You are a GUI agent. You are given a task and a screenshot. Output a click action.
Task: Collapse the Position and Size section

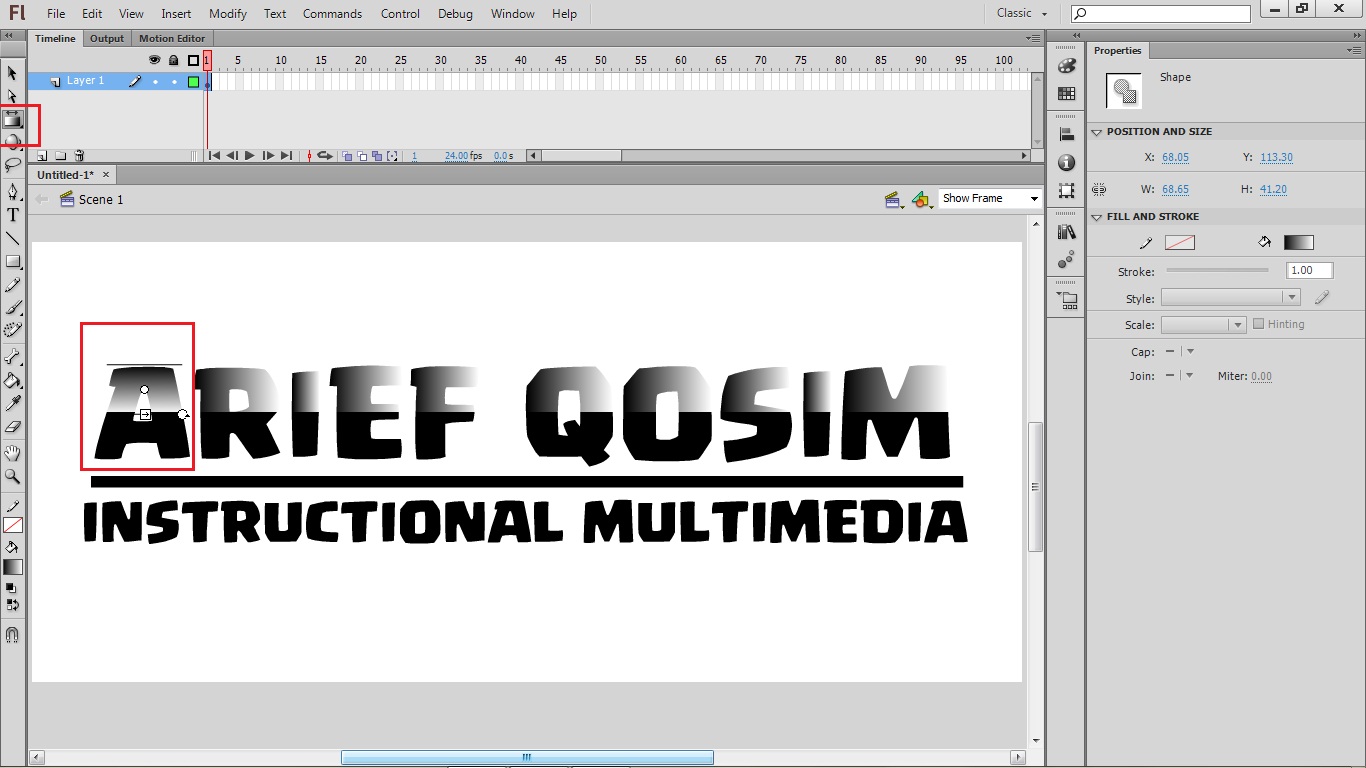point(1097,132)
